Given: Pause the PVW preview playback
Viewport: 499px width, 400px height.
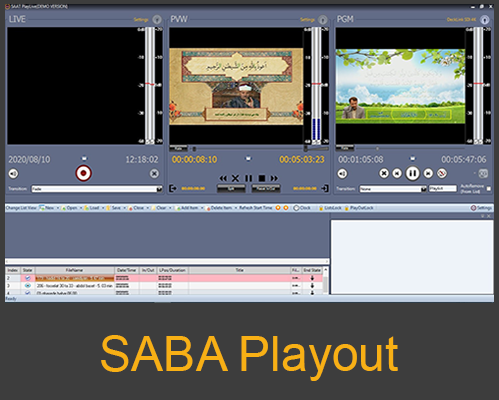Looking at the screenshot, I should point(249,178).
